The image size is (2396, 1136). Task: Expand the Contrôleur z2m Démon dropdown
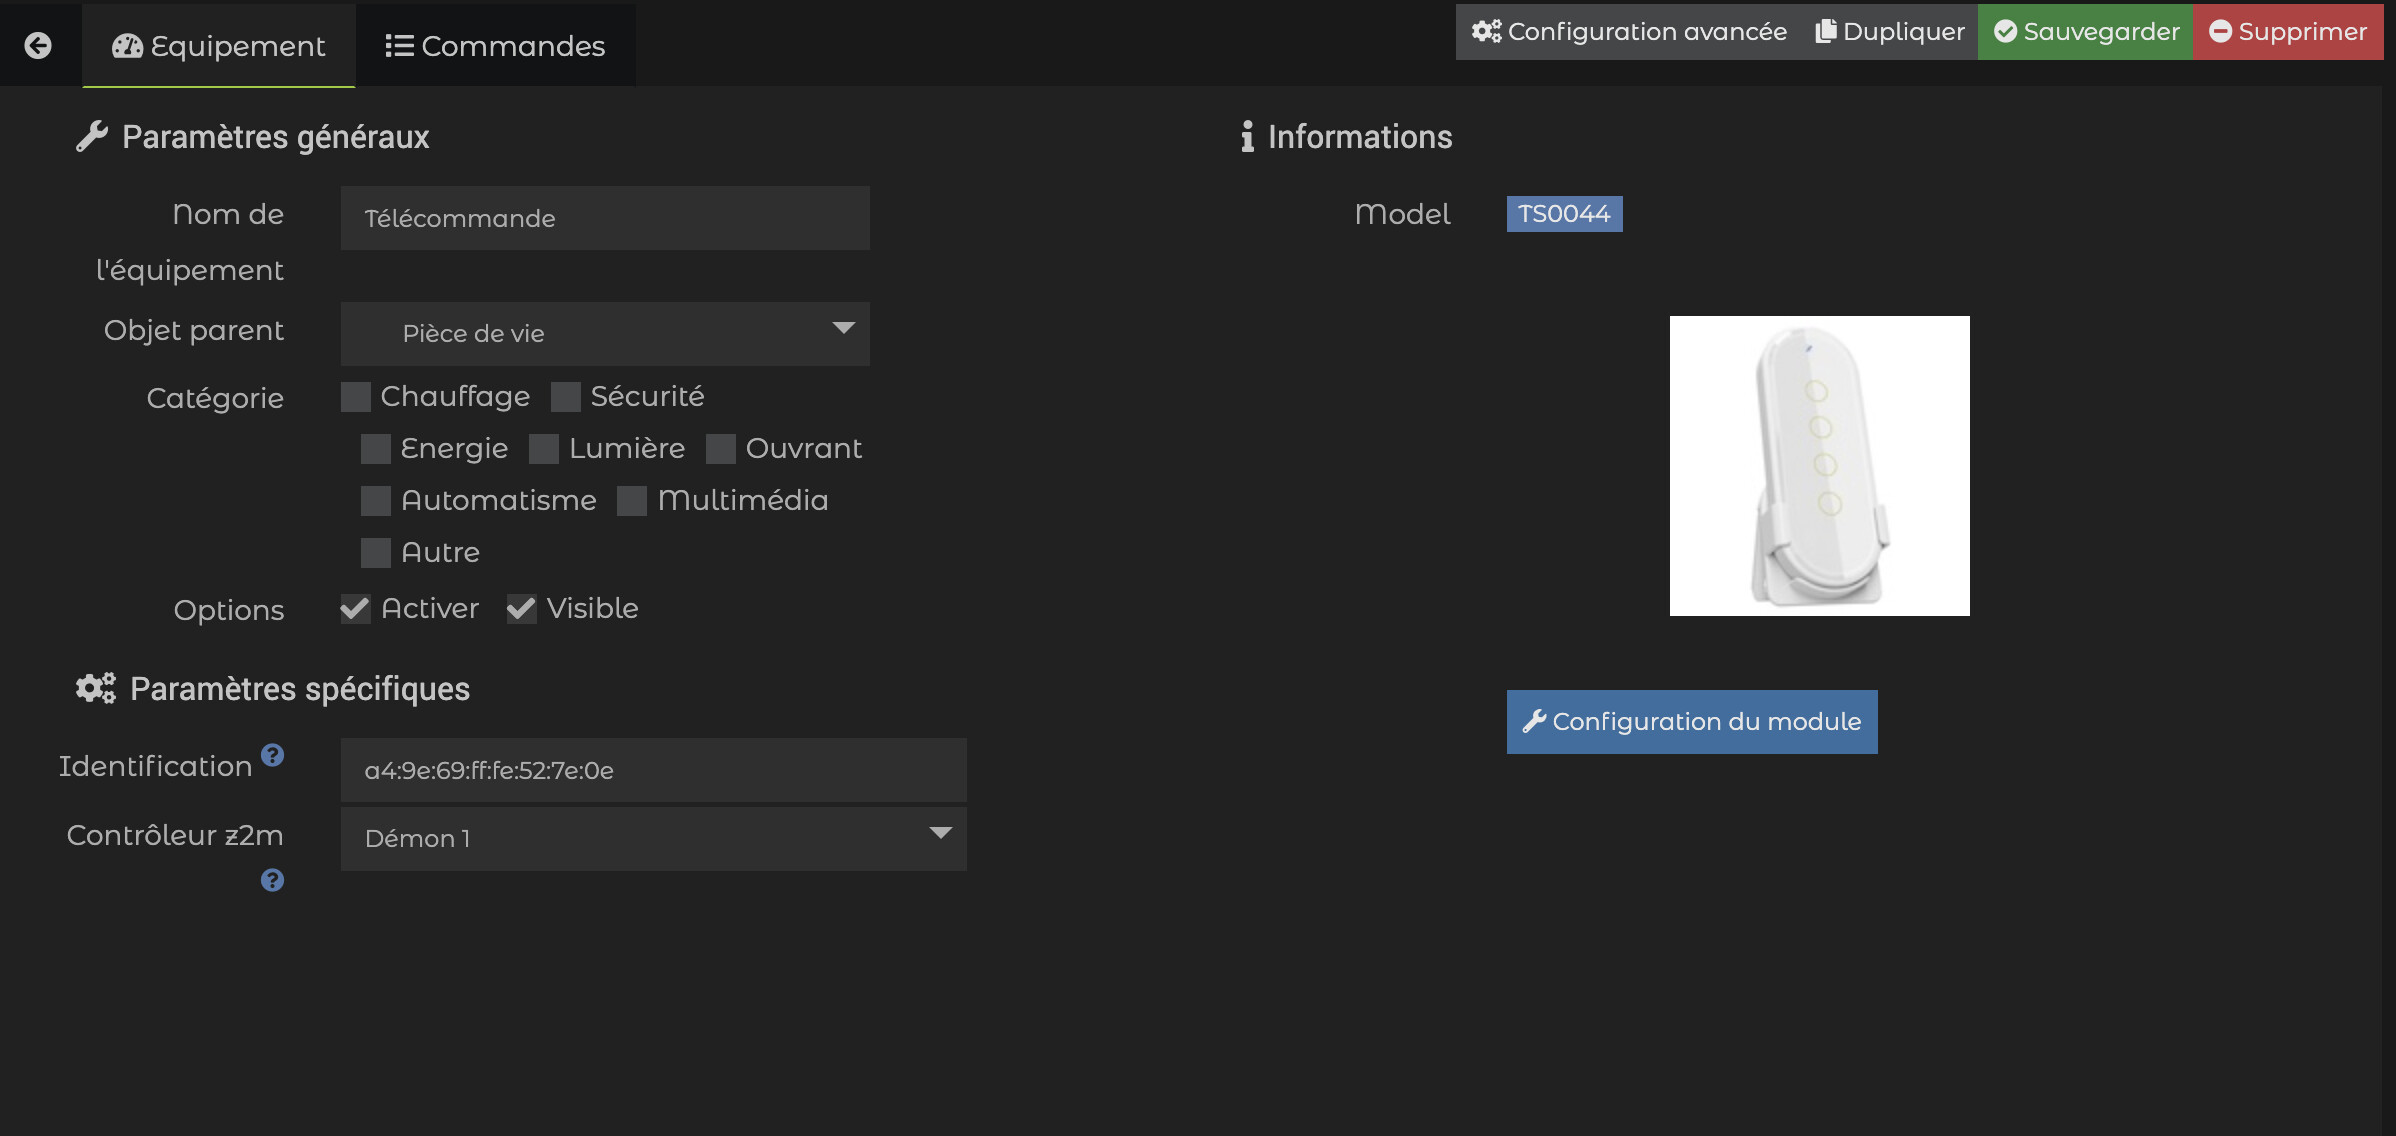coord(653,838)
